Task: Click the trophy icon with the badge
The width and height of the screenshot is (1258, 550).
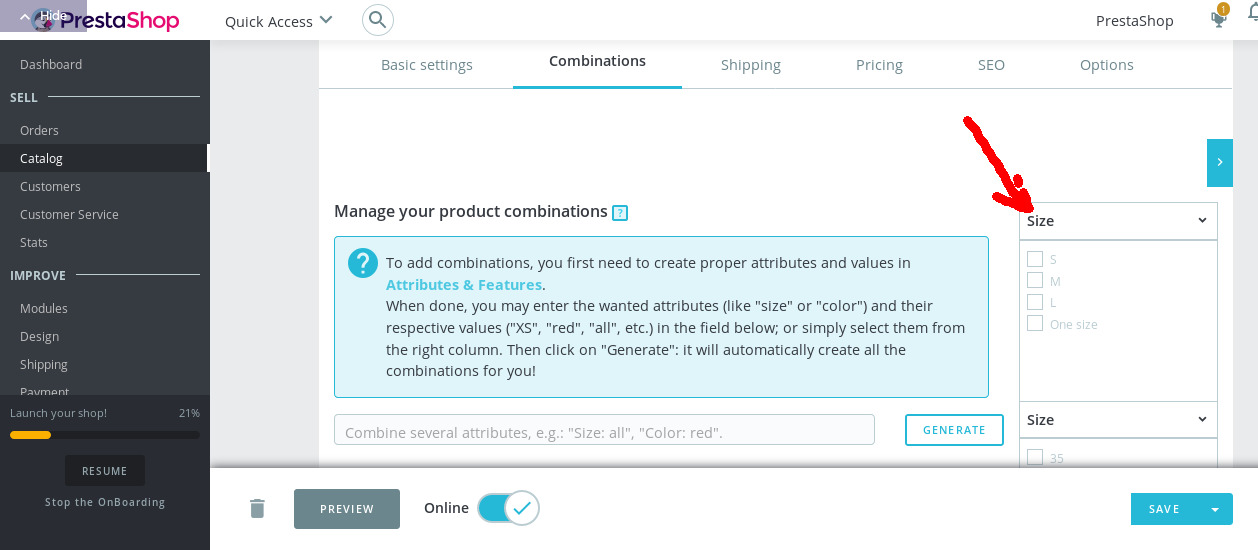Action: pos(1218,19)
